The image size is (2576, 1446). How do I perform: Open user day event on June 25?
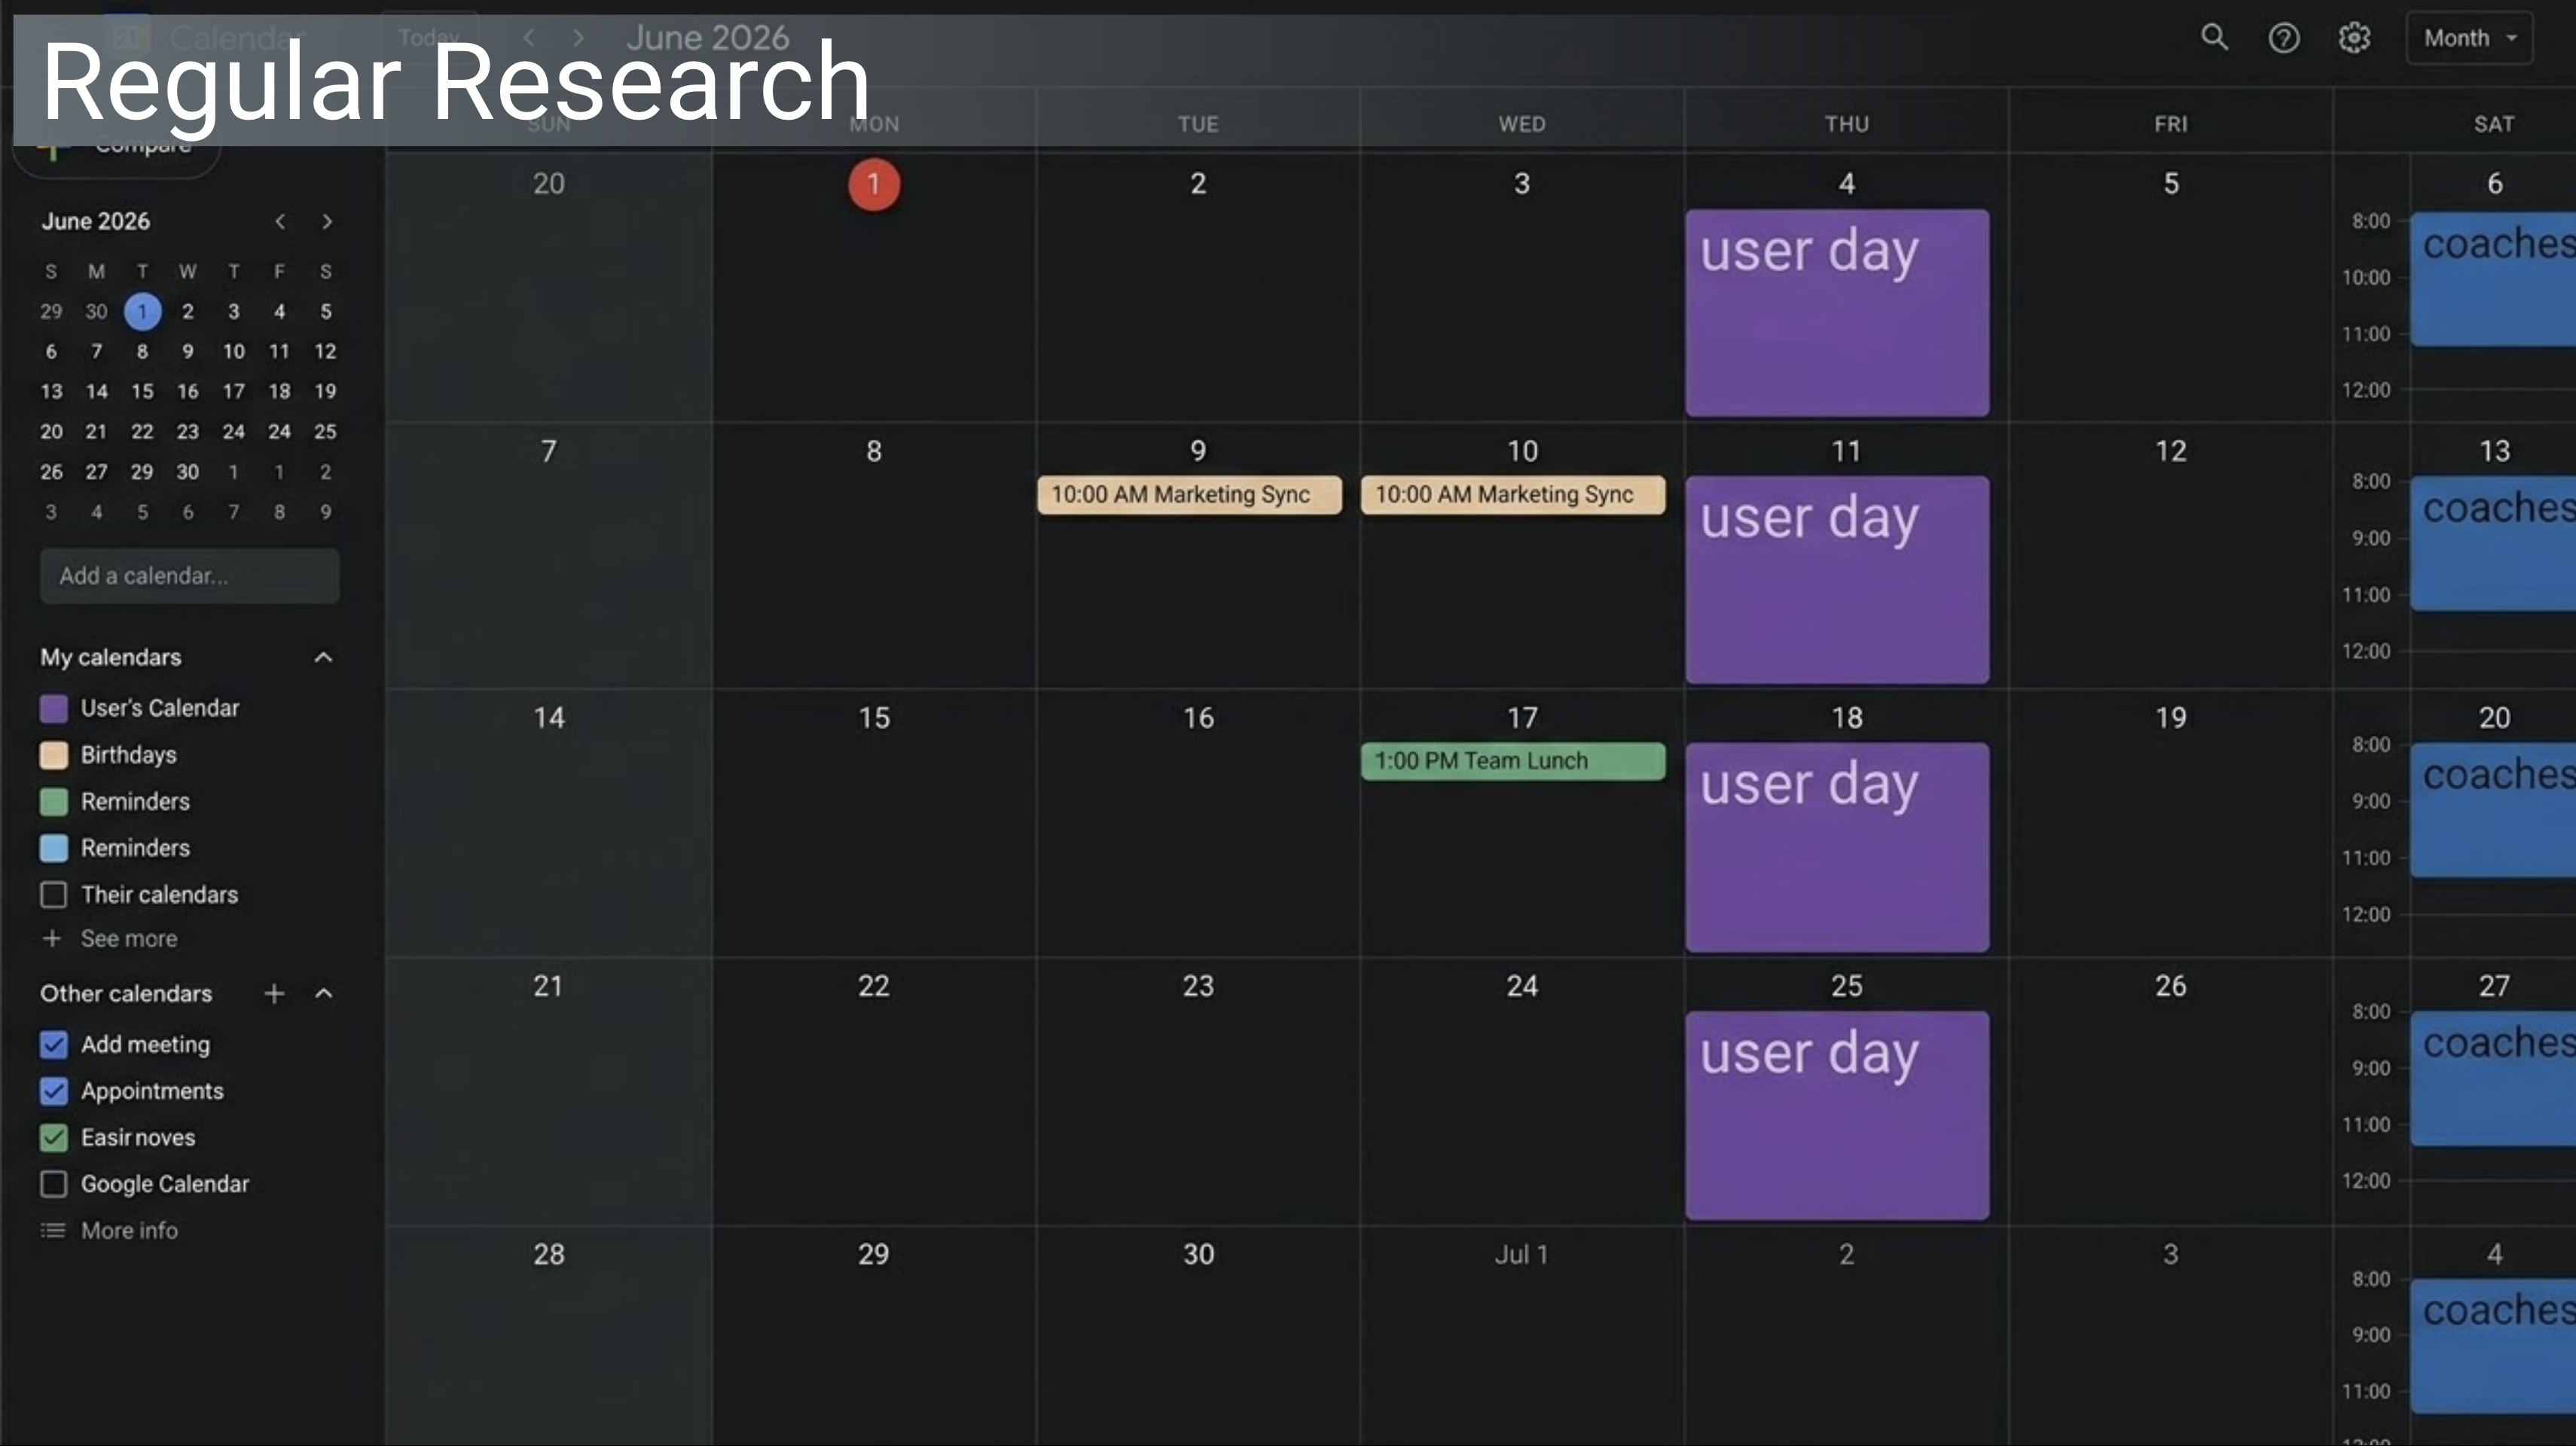[1837, 1115]
